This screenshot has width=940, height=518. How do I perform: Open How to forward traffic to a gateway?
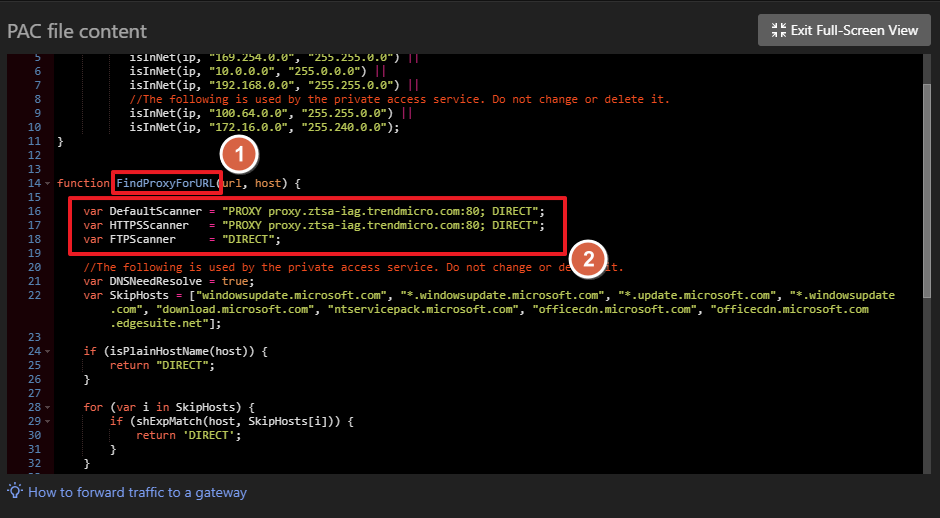137,492
